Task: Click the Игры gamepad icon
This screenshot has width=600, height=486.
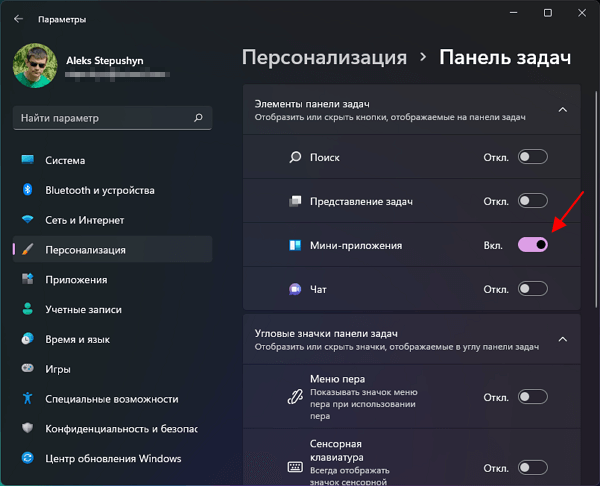Action: tap(28, 369)
